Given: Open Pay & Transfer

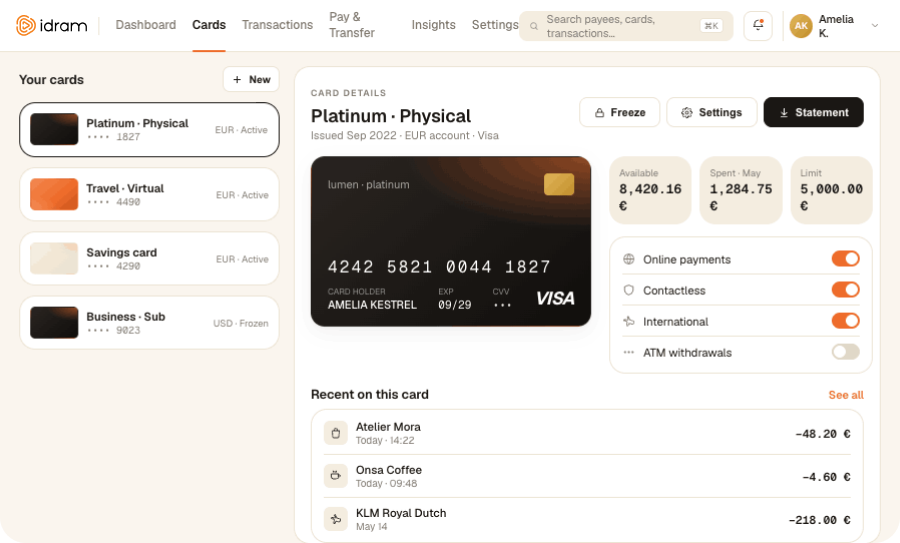Looking at the screenshot, I should (x=352, y=25).
